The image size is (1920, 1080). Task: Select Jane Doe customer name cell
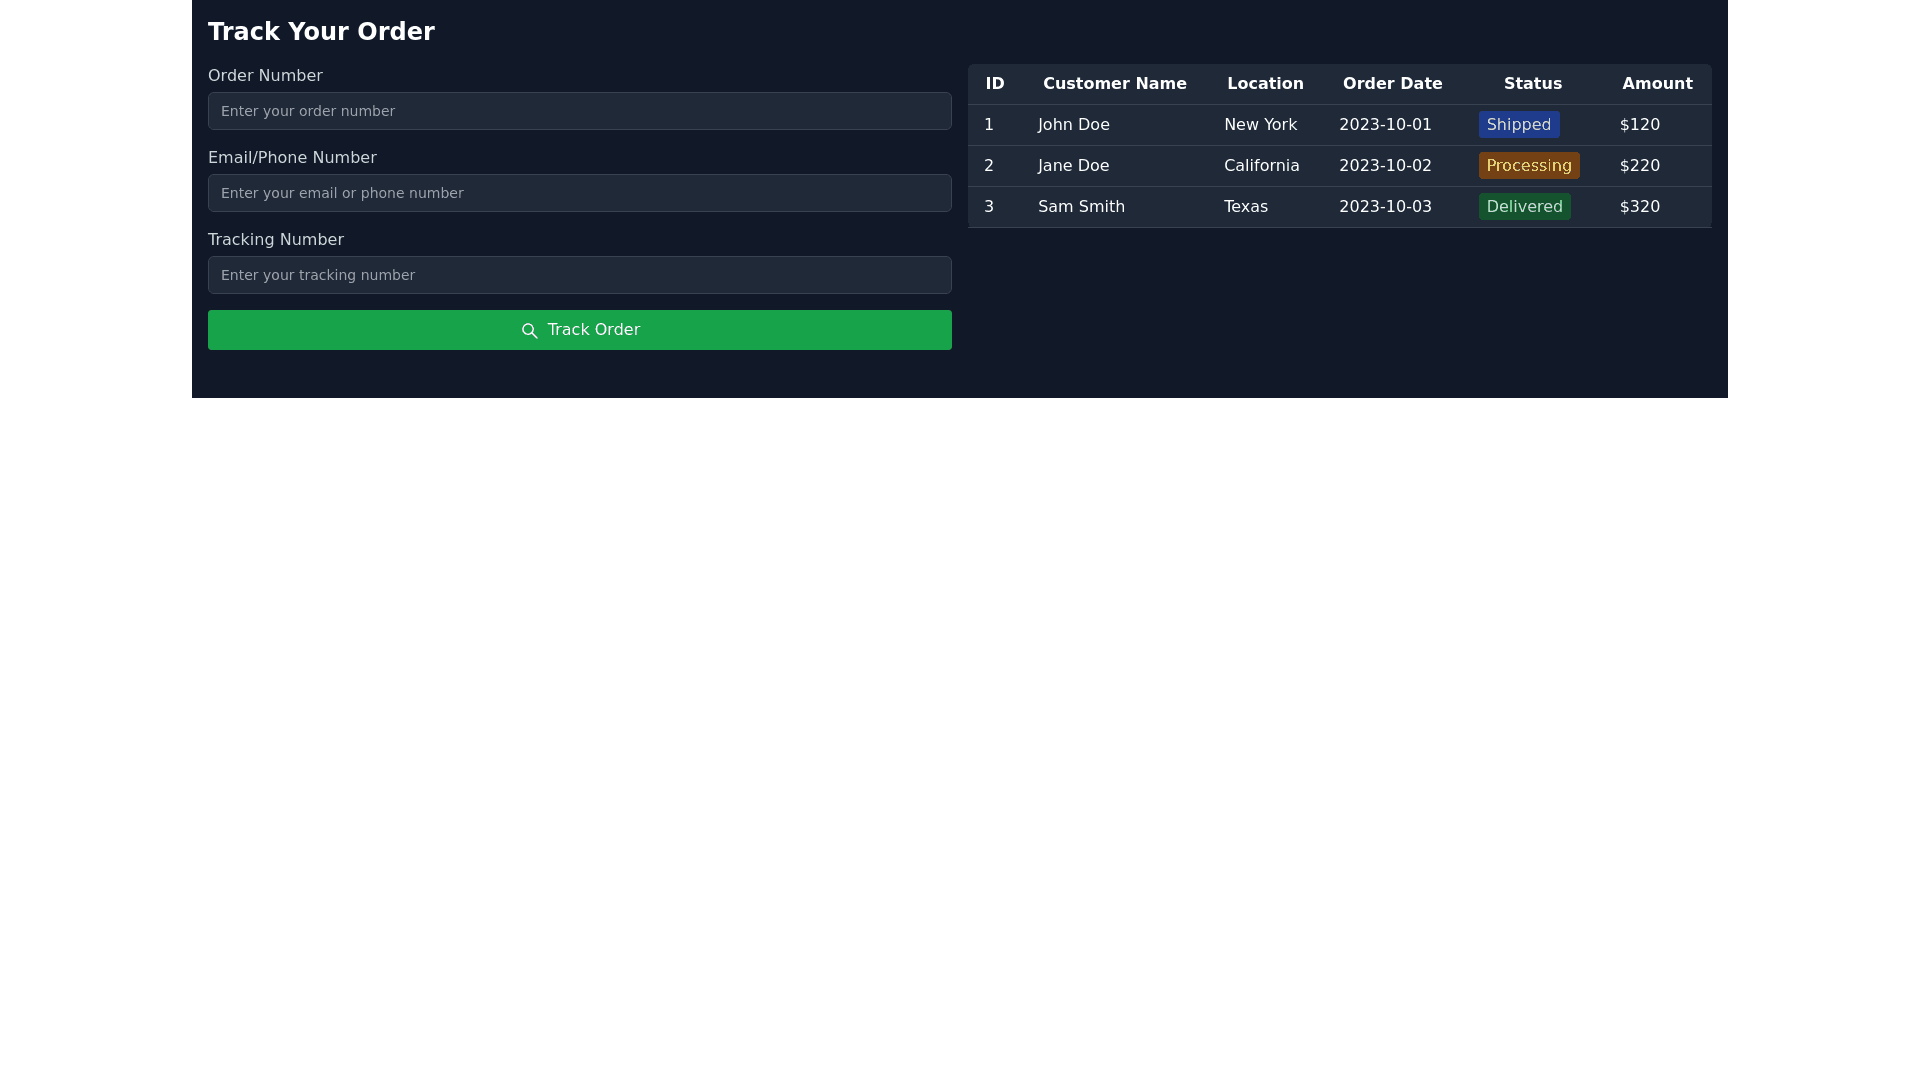pos(1073,166)
